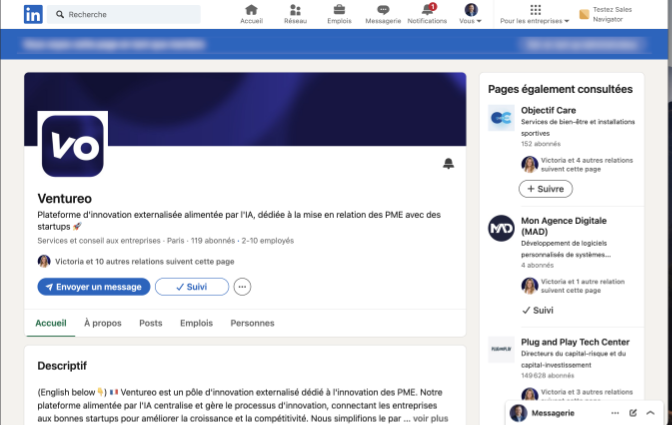
Task: Select the Accueil page tab
Action: (51, 323)
